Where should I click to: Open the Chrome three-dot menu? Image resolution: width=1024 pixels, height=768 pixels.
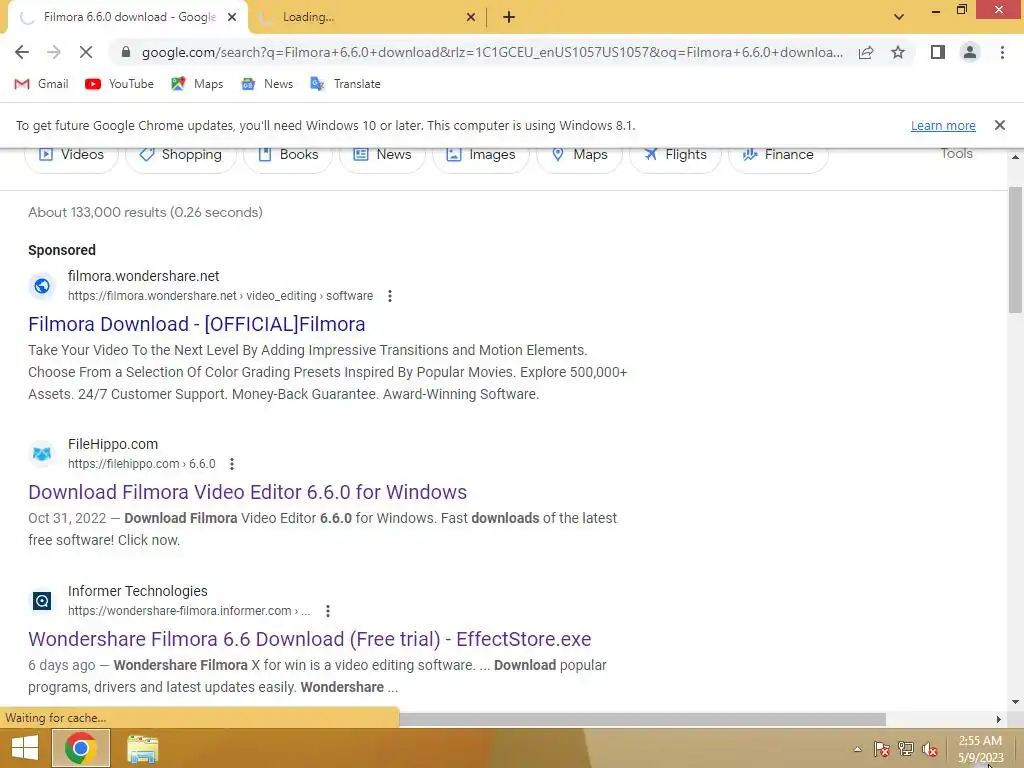1002,52
